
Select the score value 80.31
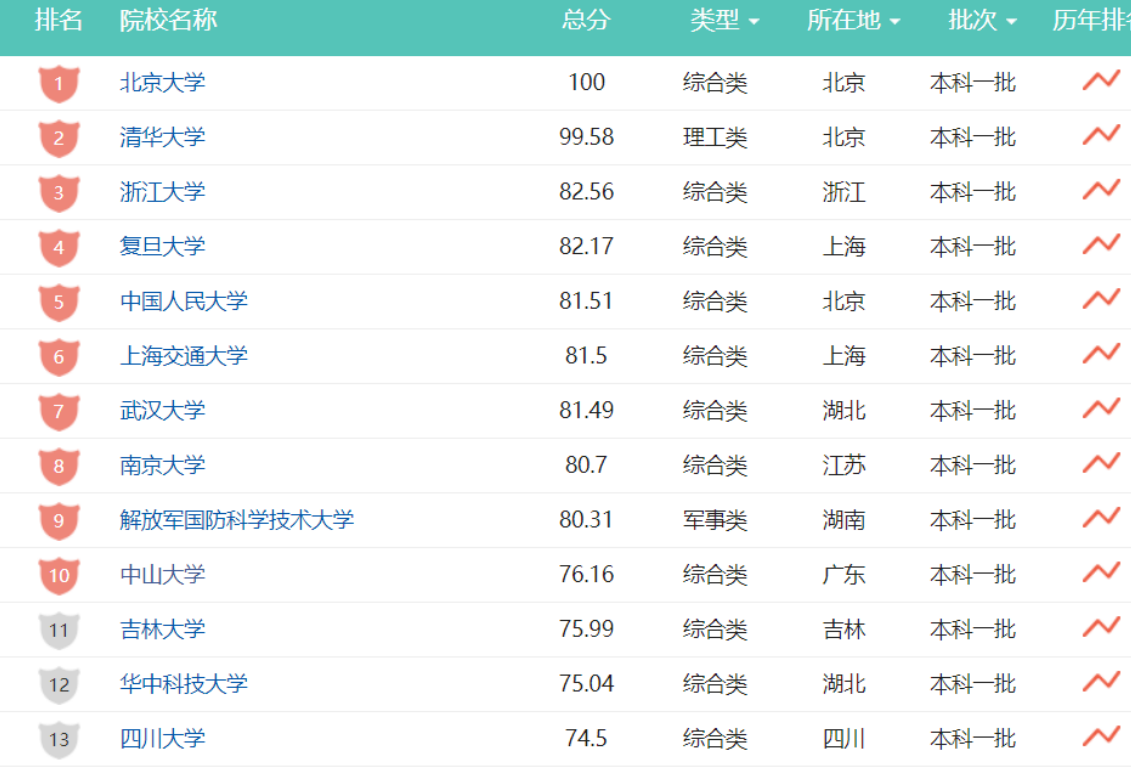coord(586,520)
